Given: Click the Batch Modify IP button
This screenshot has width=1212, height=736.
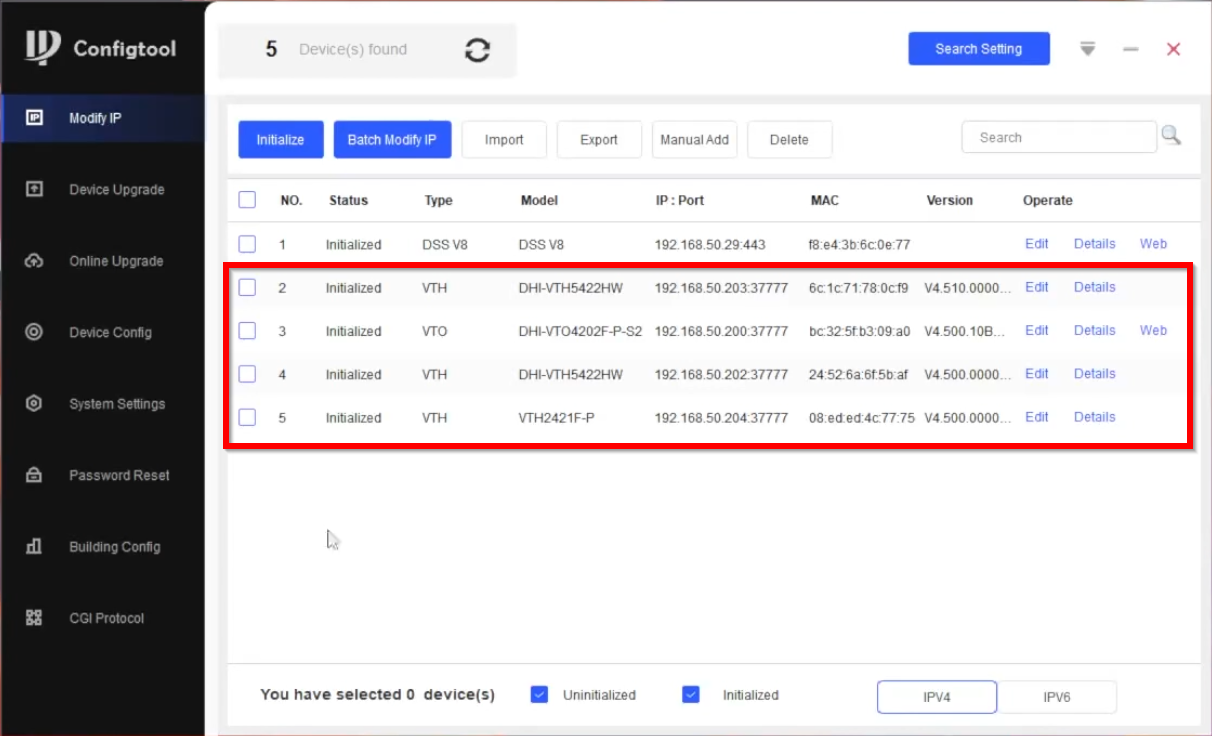Looking at the screenshot, I should click(x=392, y=140).
